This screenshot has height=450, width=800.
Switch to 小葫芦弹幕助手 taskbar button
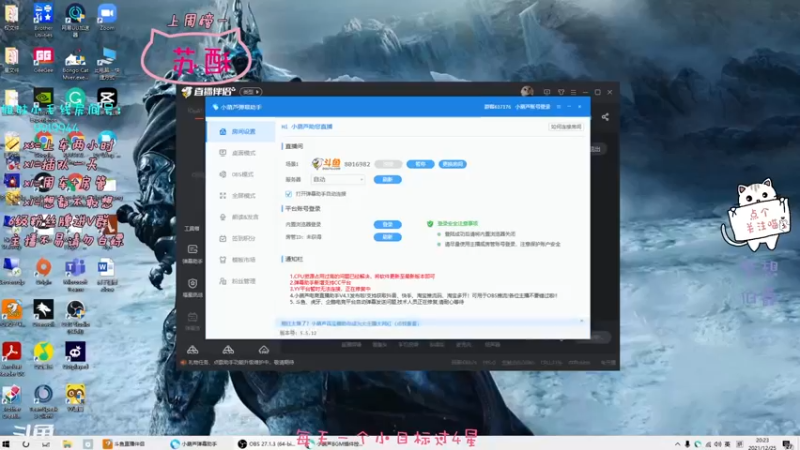click(x=194, y=444)
